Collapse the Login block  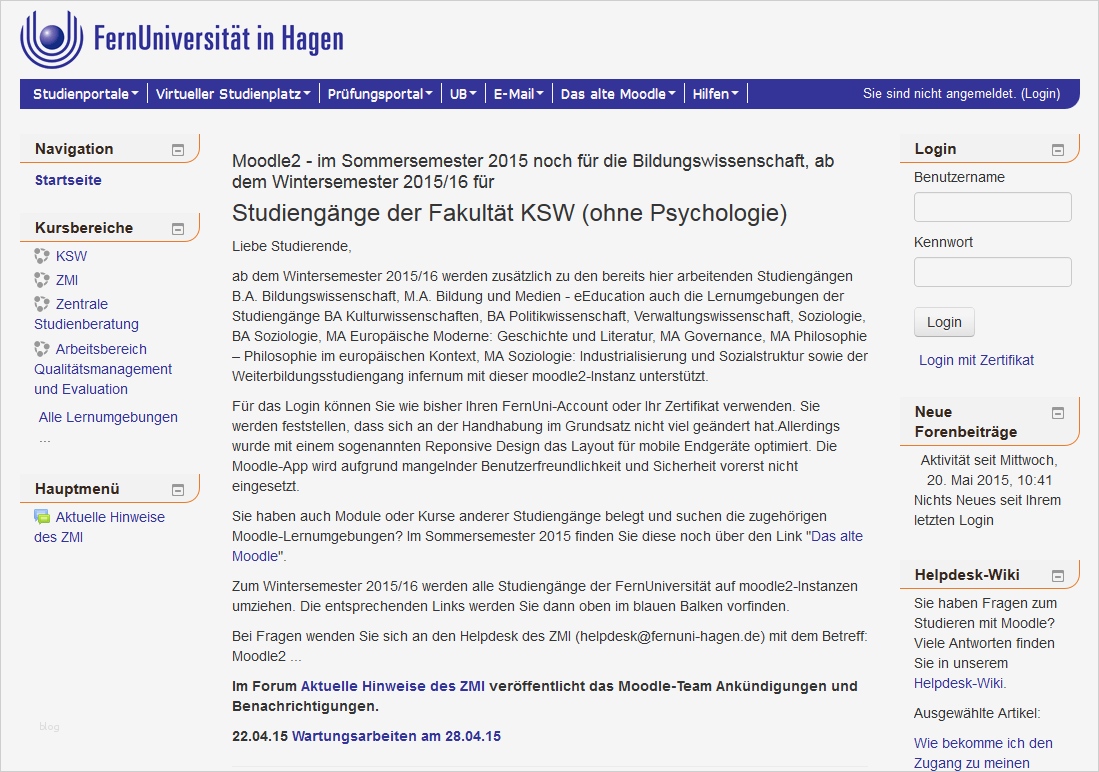click(x=1058, y=149)
